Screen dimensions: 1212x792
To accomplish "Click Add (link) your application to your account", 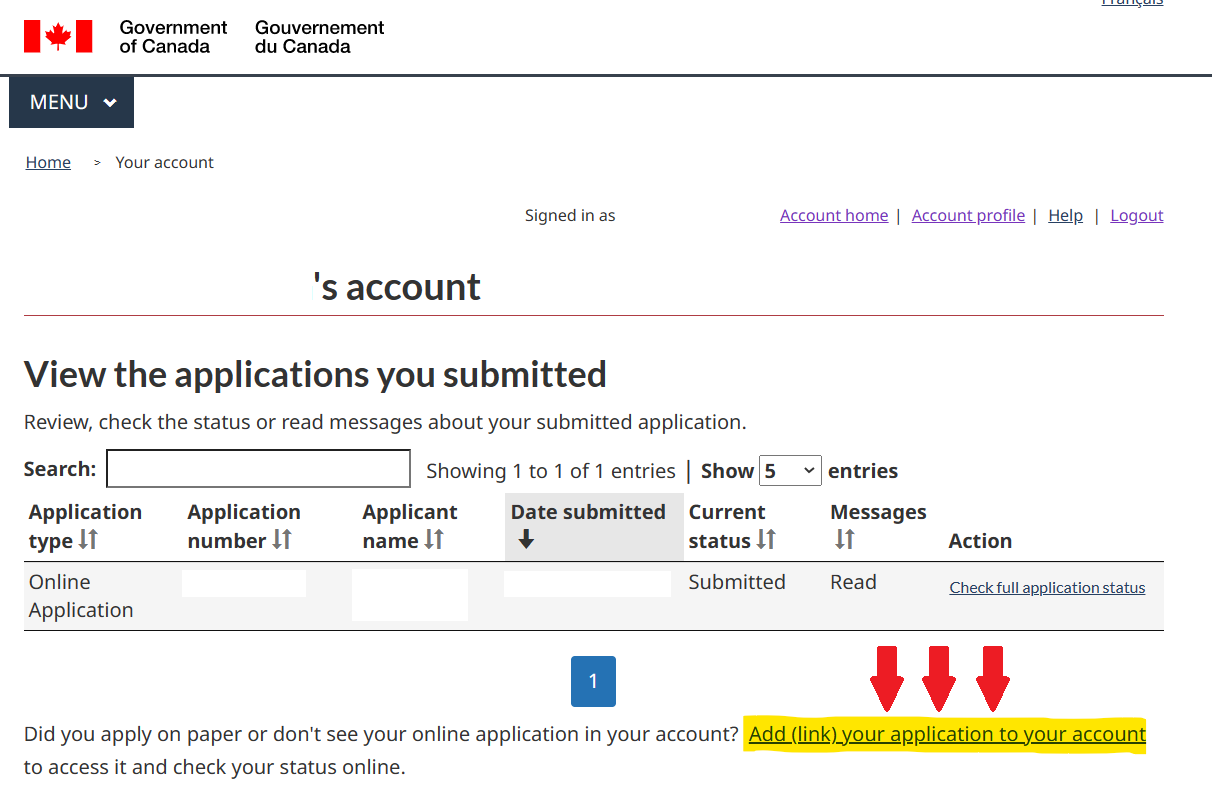I will (947, 734).
